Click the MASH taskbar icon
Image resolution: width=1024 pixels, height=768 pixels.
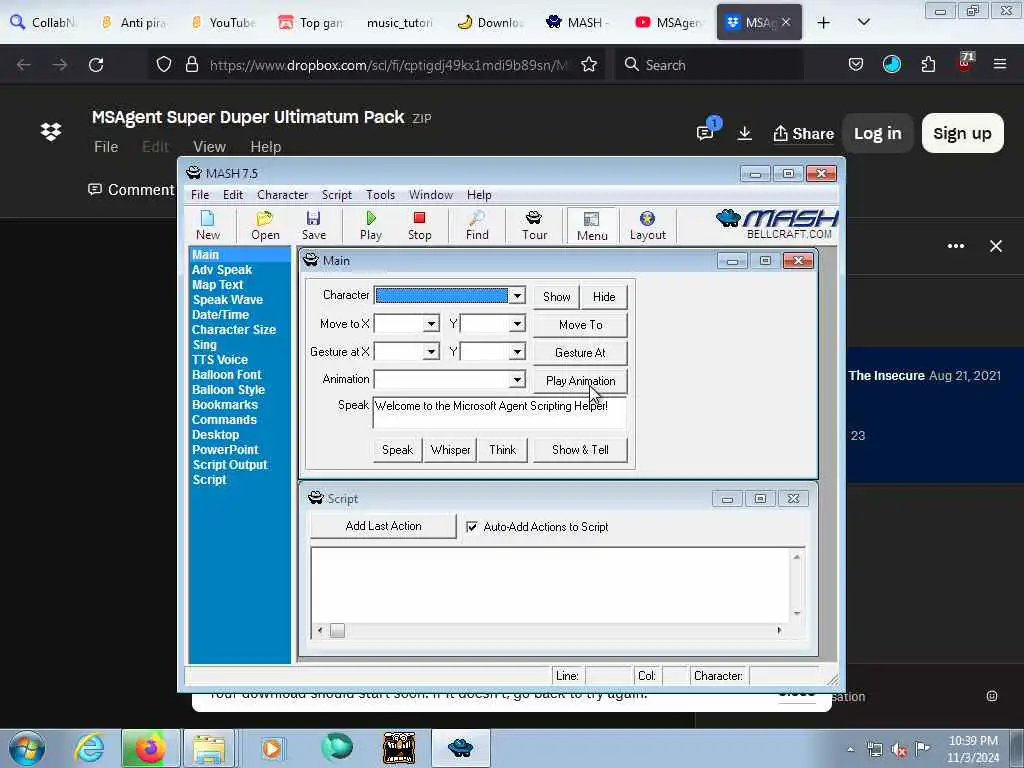click(x=460, y=748)
